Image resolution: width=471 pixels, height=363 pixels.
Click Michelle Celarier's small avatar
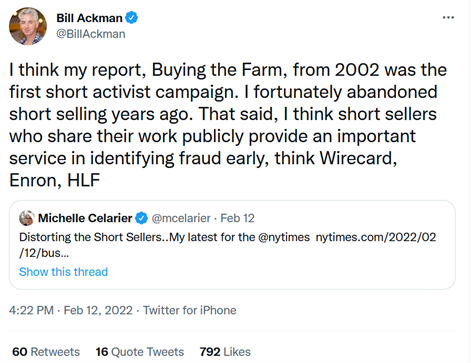tap(27, 218)
